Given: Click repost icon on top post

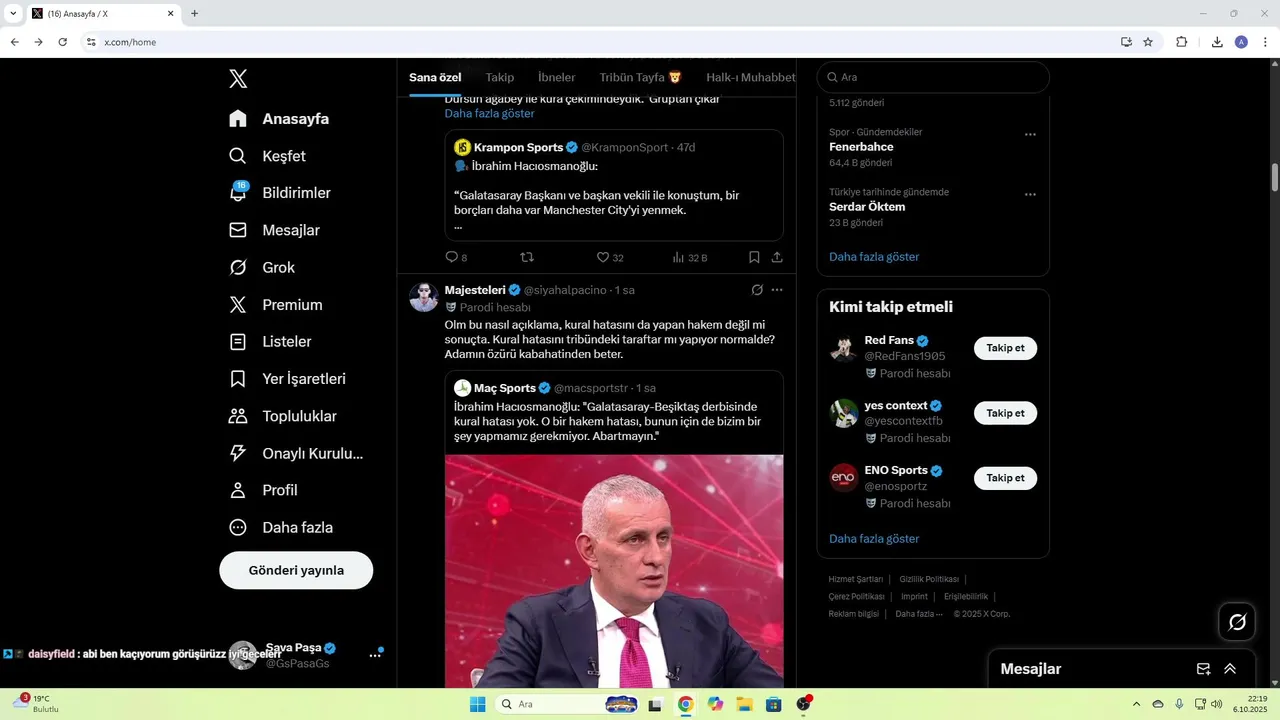Looking at the screenshot, I should [528, 257].
